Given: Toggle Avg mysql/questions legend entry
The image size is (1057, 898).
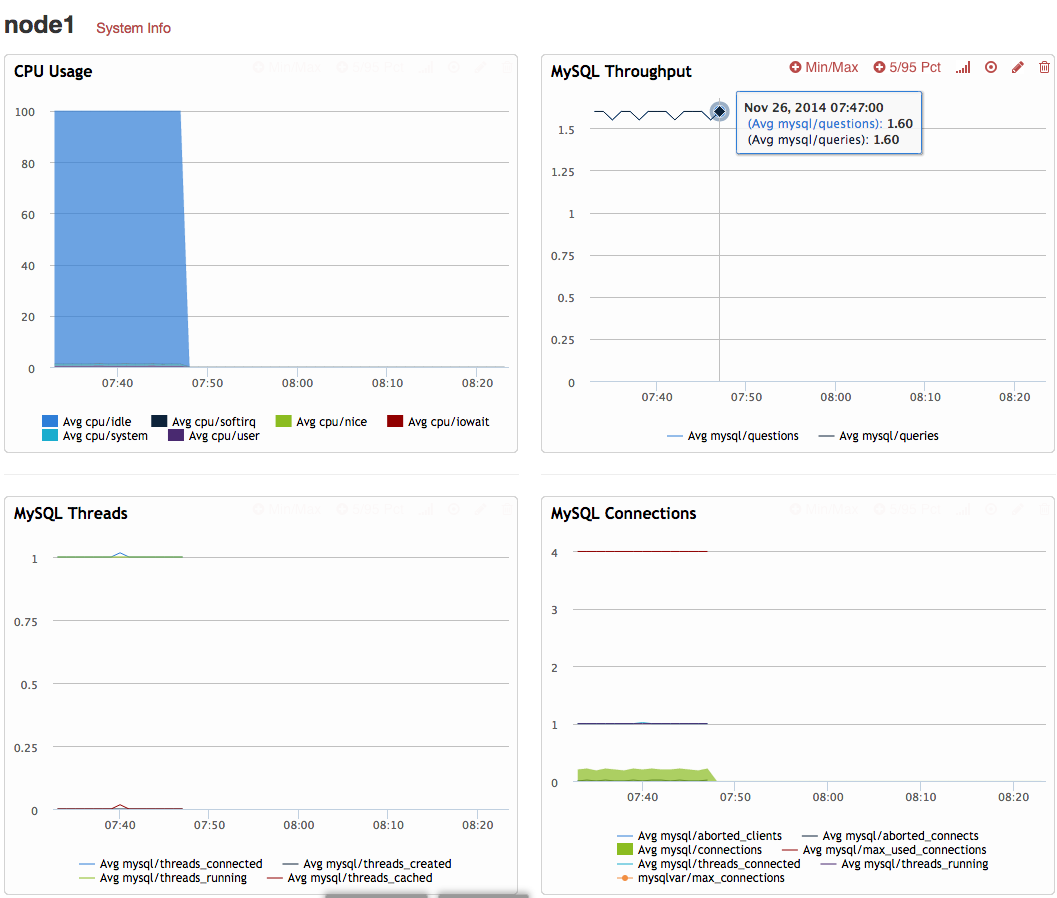Looking at the screenshot, I should tap(742, 436).
